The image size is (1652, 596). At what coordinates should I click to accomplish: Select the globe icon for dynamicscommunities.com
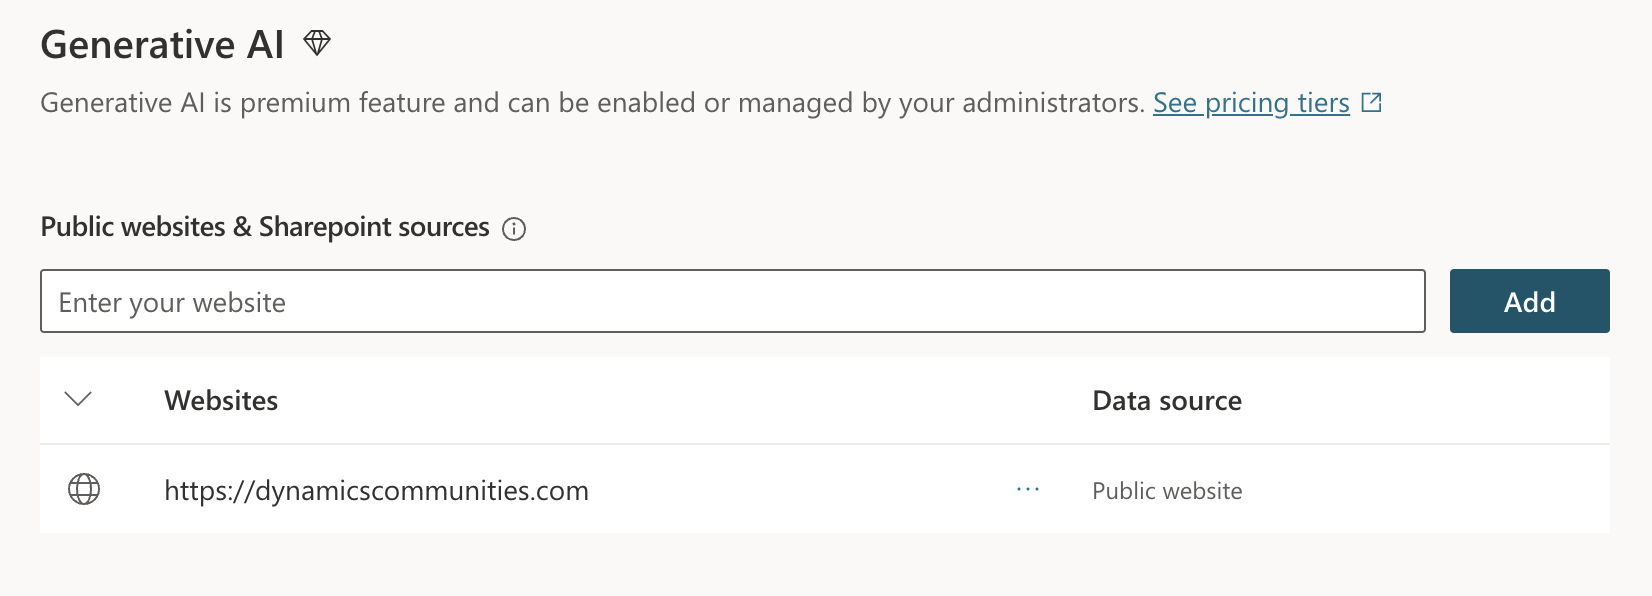(x=84, y=489)
